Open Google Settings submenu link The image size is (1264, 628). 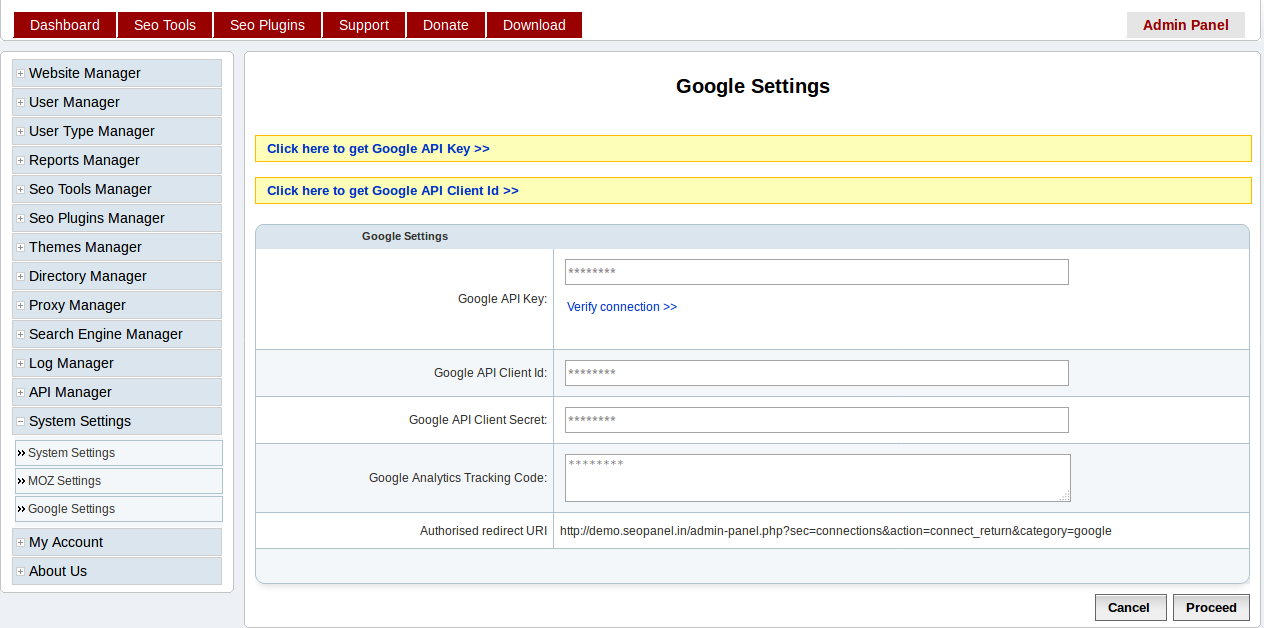tap(119, 509)
